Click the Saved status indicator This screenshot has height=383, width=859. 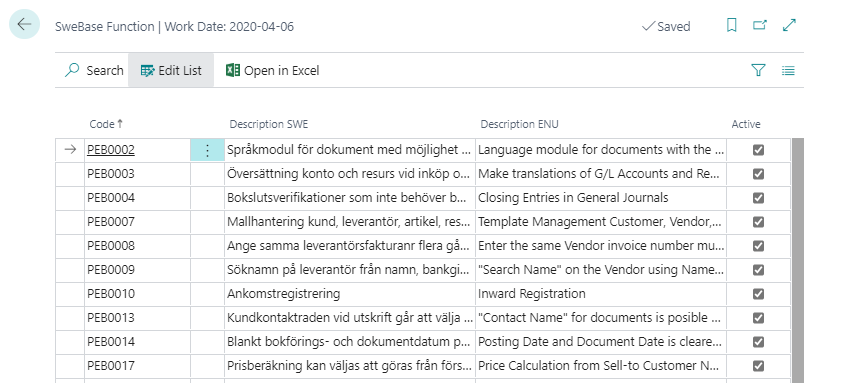coord(666,26)
